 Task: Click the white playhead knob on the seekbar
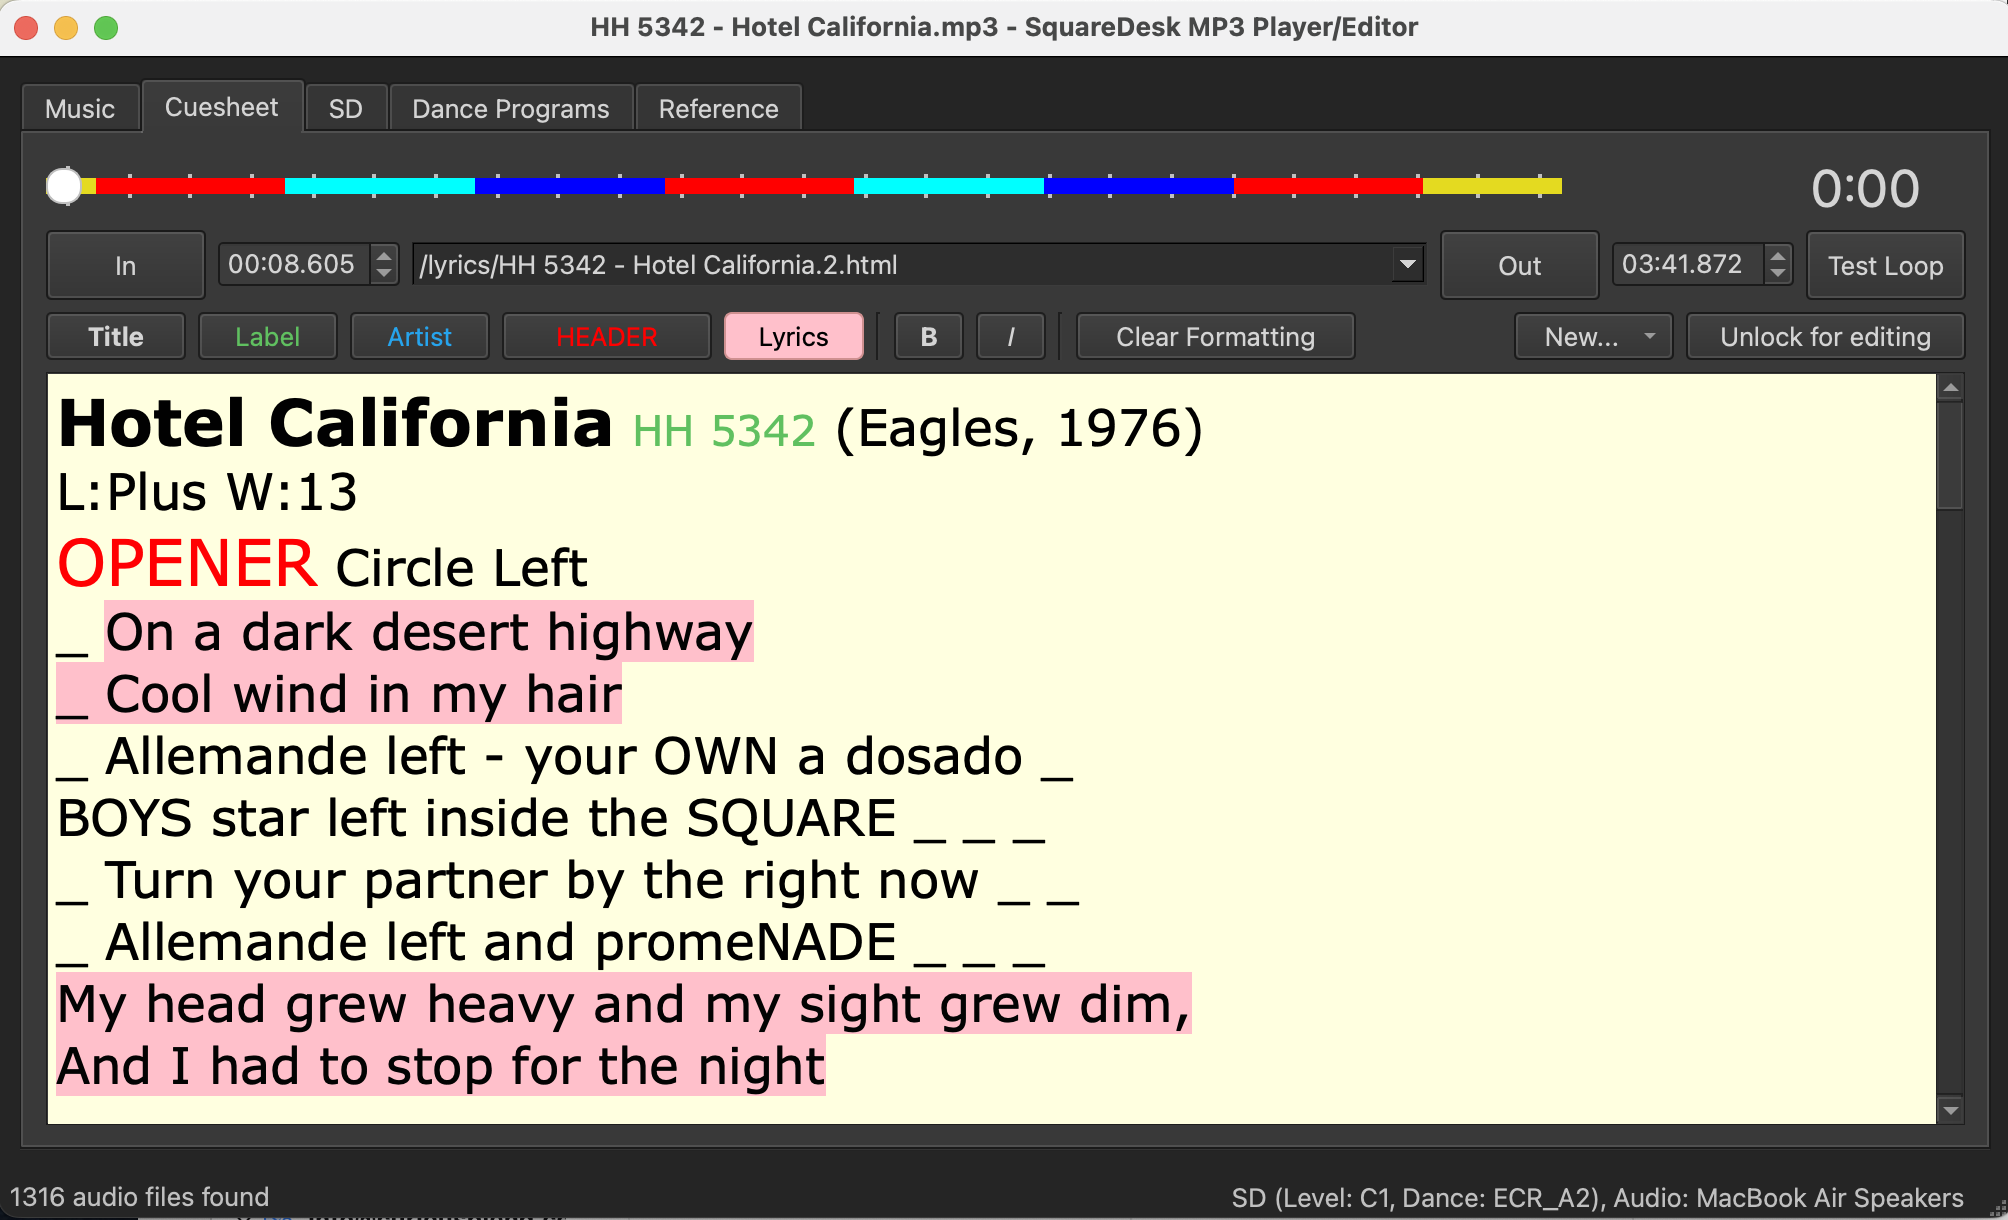pyautogui.click(x=64, y=186)
